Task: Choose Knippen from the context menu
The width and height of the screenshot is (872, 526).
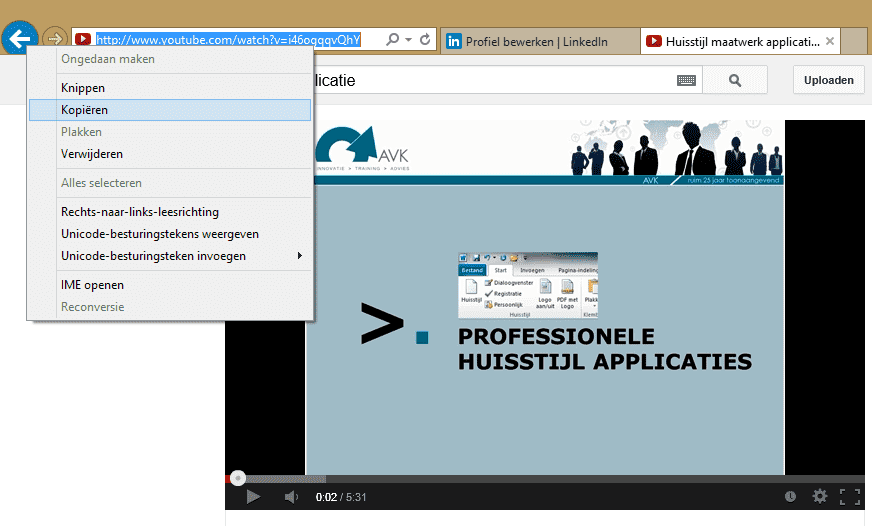Action: [x=170, y=88]
